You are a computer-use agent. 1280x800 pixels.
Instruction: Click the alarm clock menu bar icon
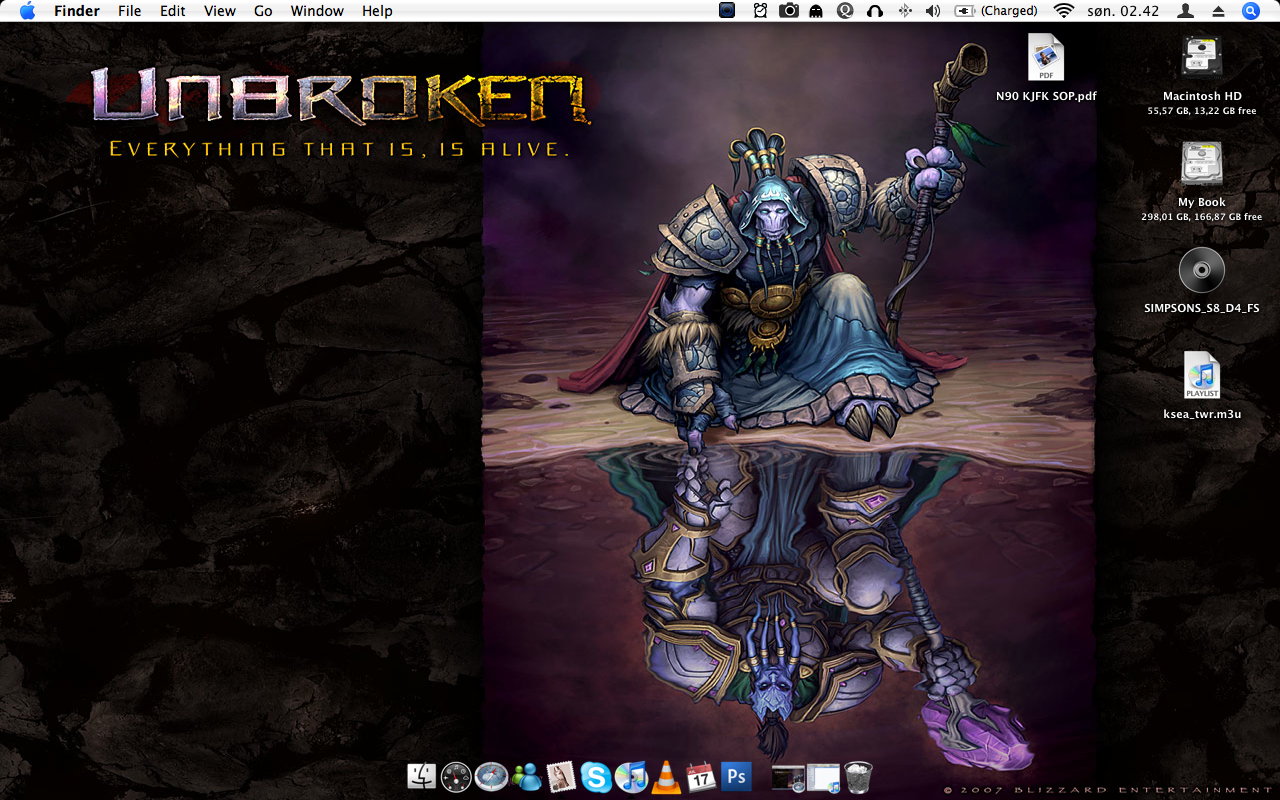(760, 11)
